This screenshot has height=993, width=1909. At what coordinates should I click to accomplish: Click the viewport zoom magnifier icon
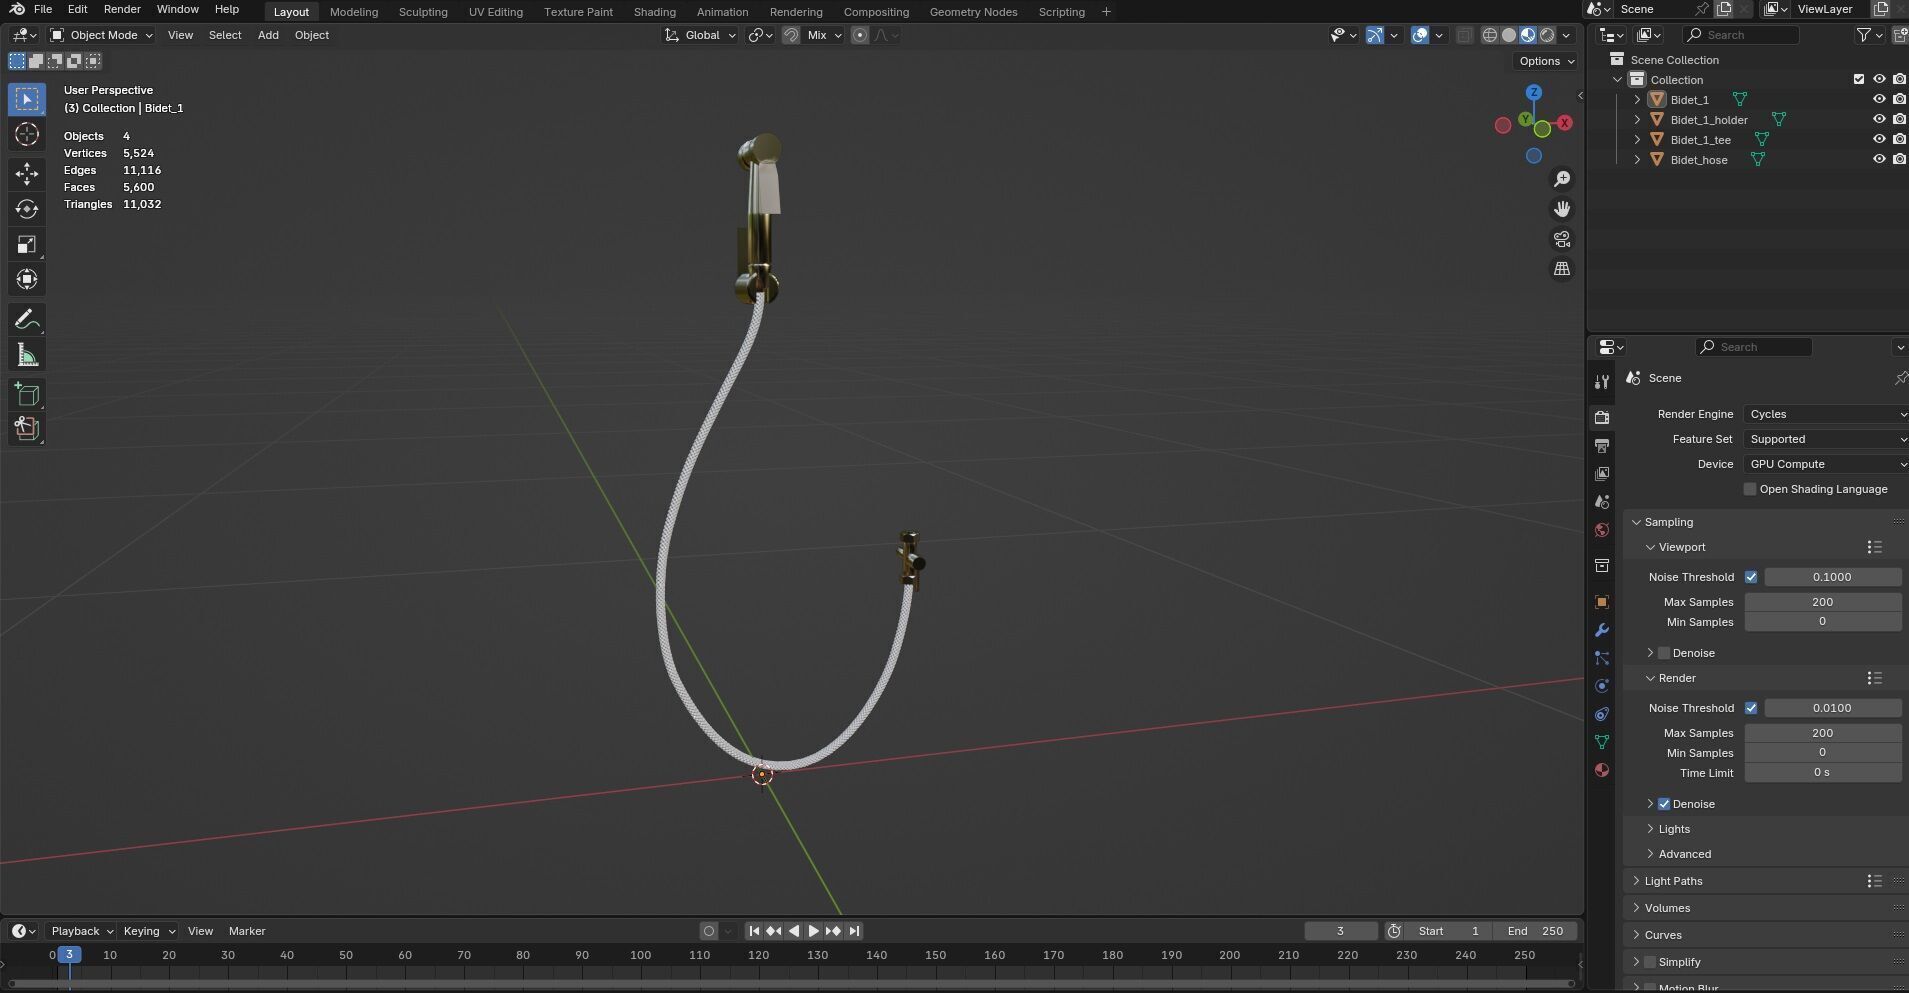1561,179
